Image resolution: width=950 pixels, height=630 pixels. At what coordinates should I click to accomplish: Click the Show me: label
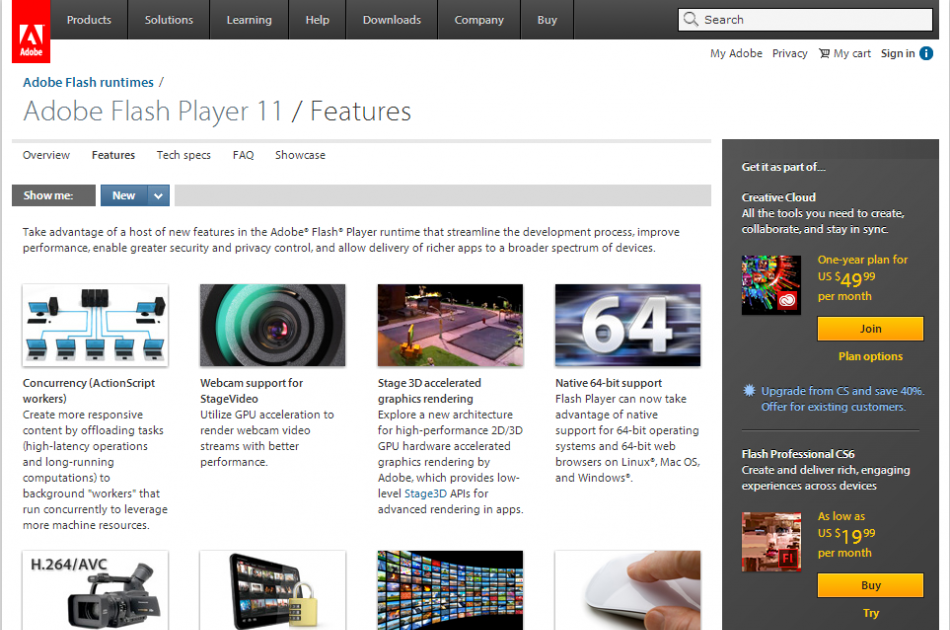[x=48, y=195]
